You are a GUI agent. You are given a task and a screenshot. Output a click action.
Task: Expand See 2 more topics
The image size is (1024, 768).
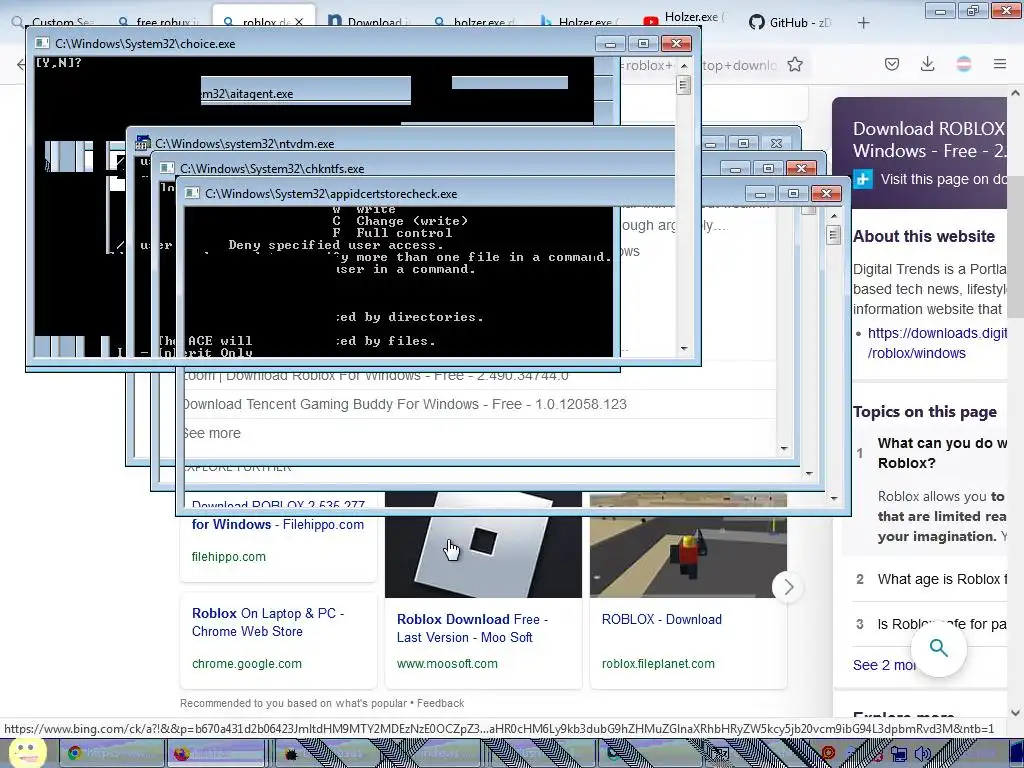click(884, 665)
